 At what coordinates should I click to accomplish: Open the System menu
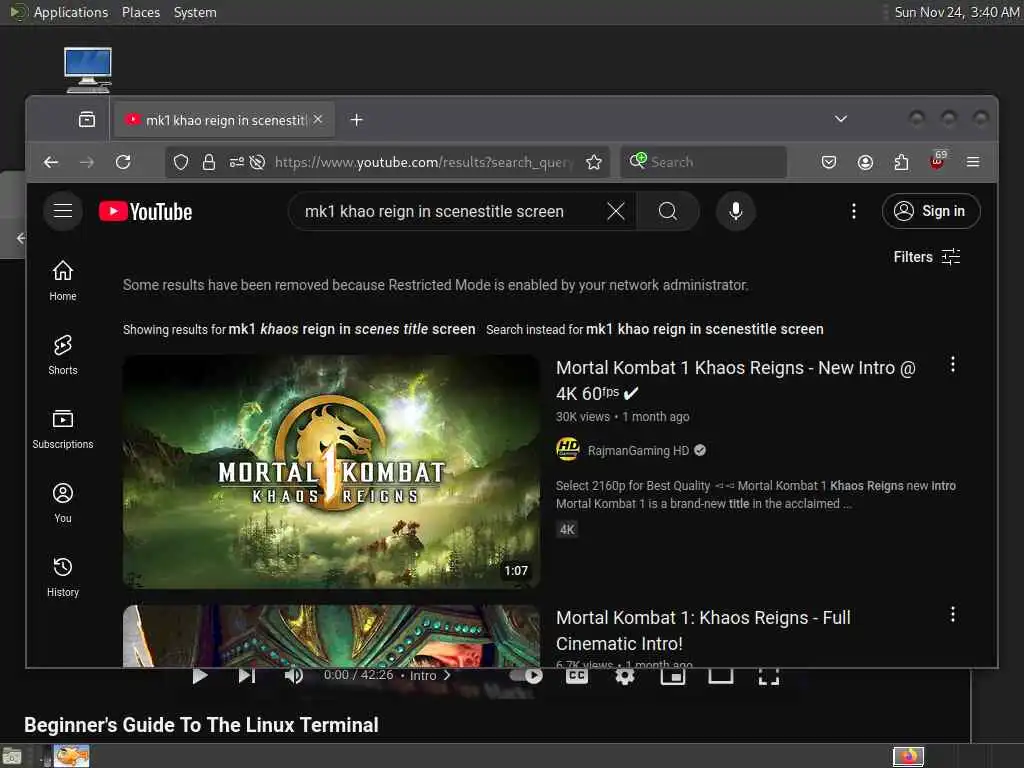pos(195,12)
